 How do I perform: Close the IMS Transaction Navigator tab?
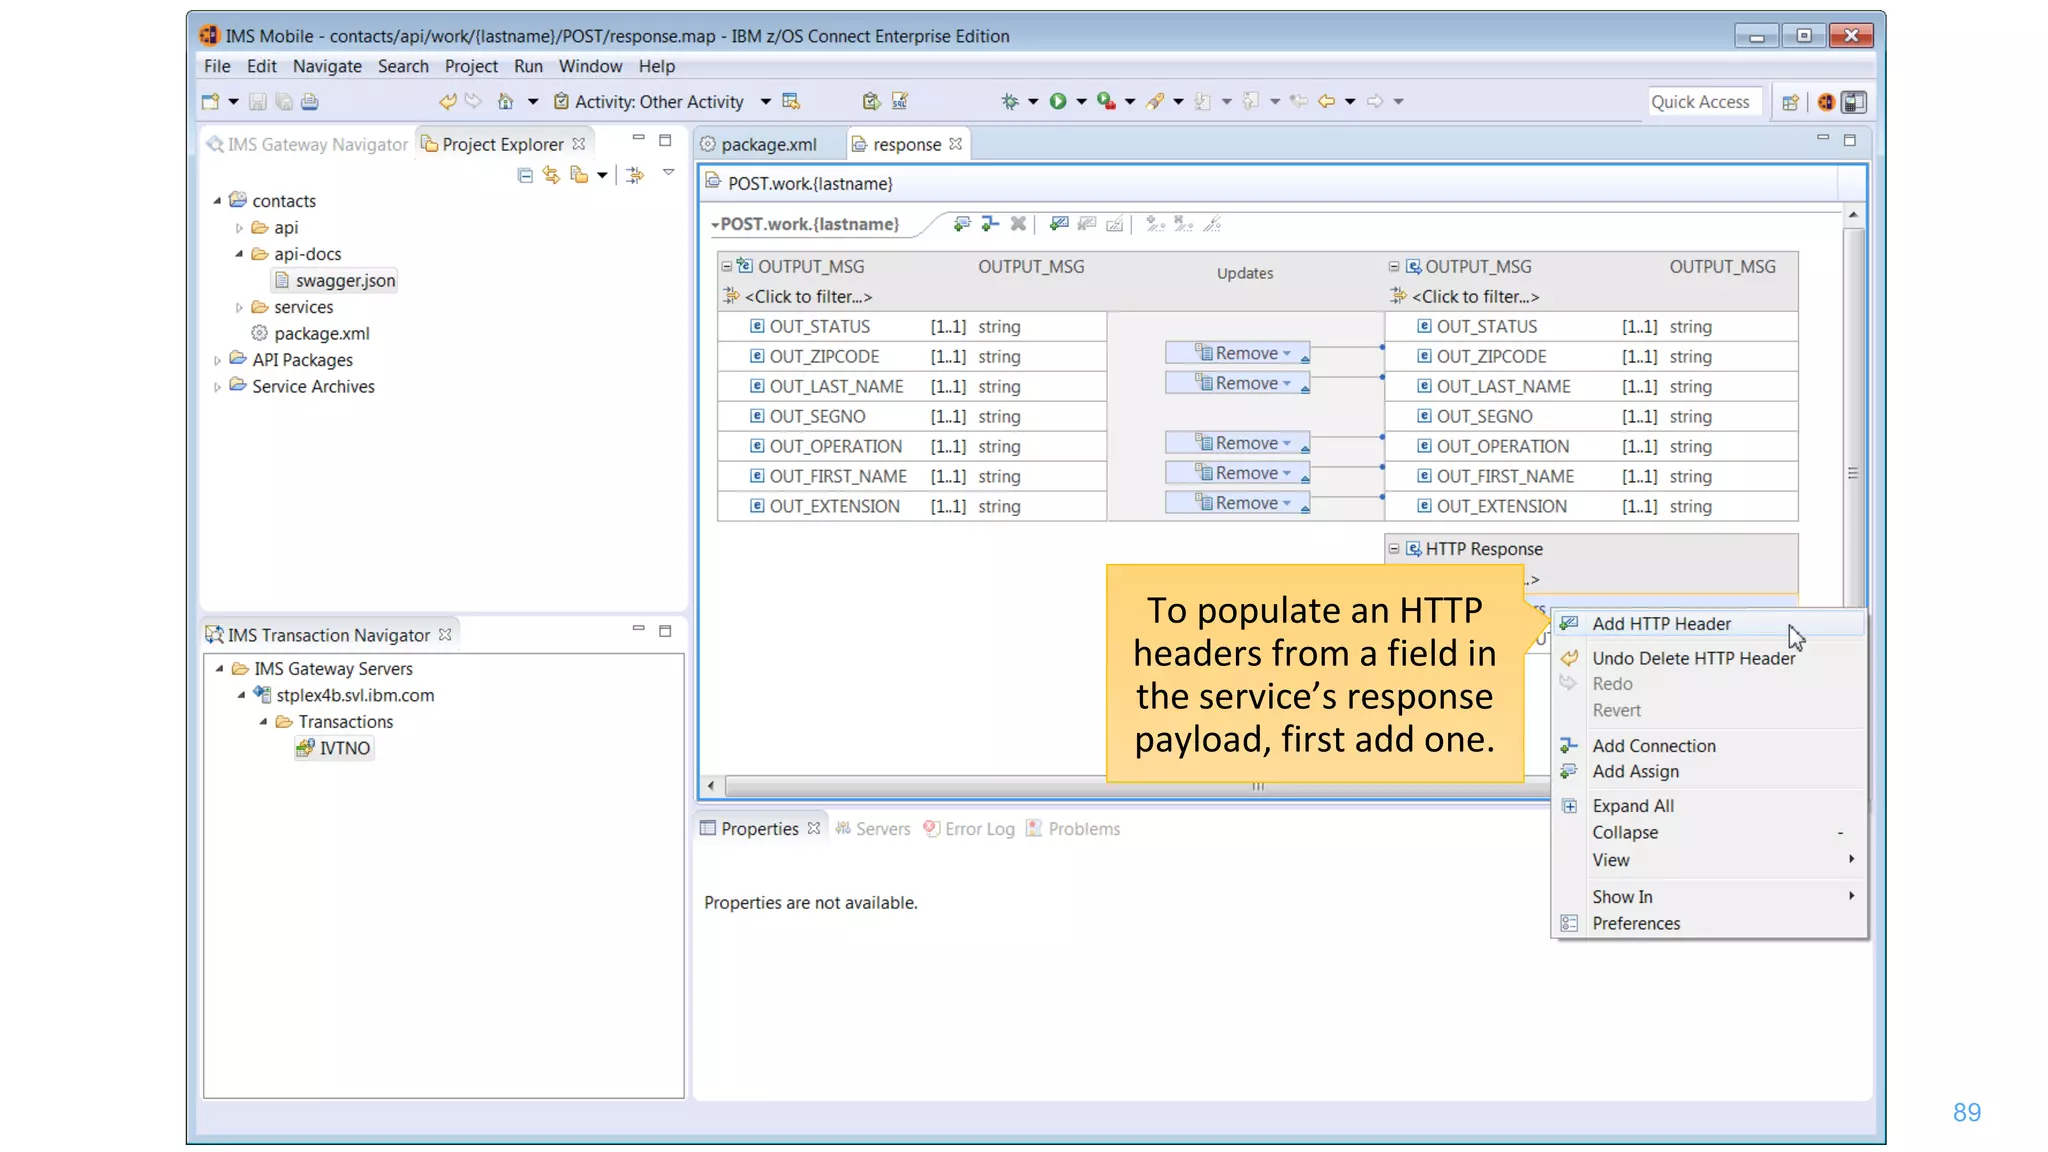pyautogui.click(x=445, y=635)
